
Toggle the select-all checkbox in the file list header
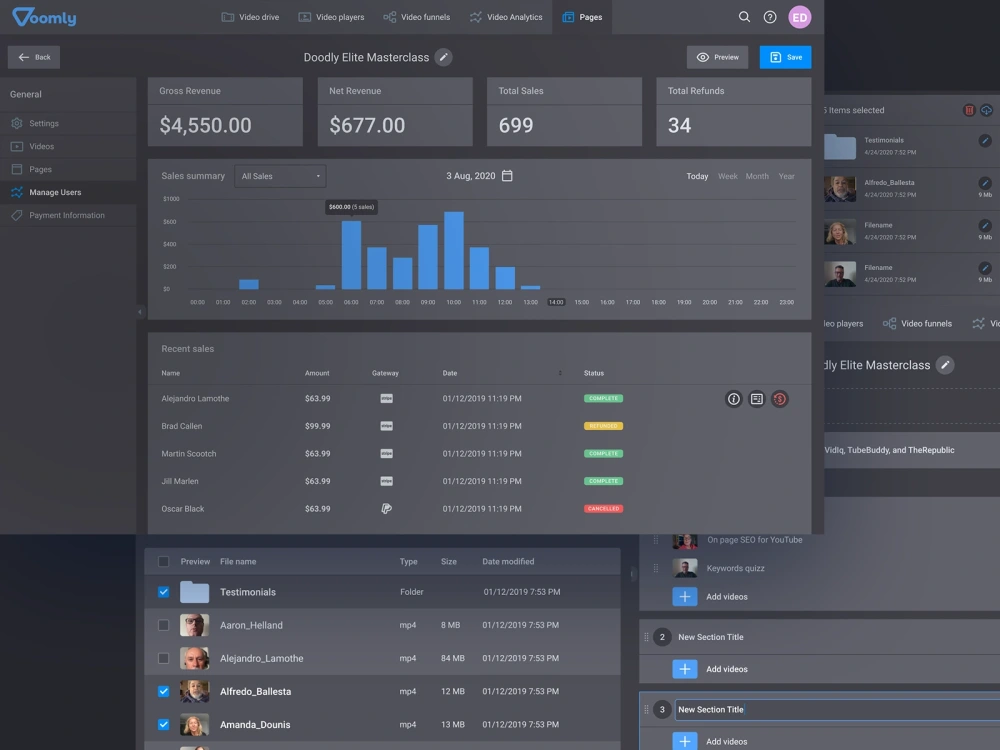pos(163,561)
